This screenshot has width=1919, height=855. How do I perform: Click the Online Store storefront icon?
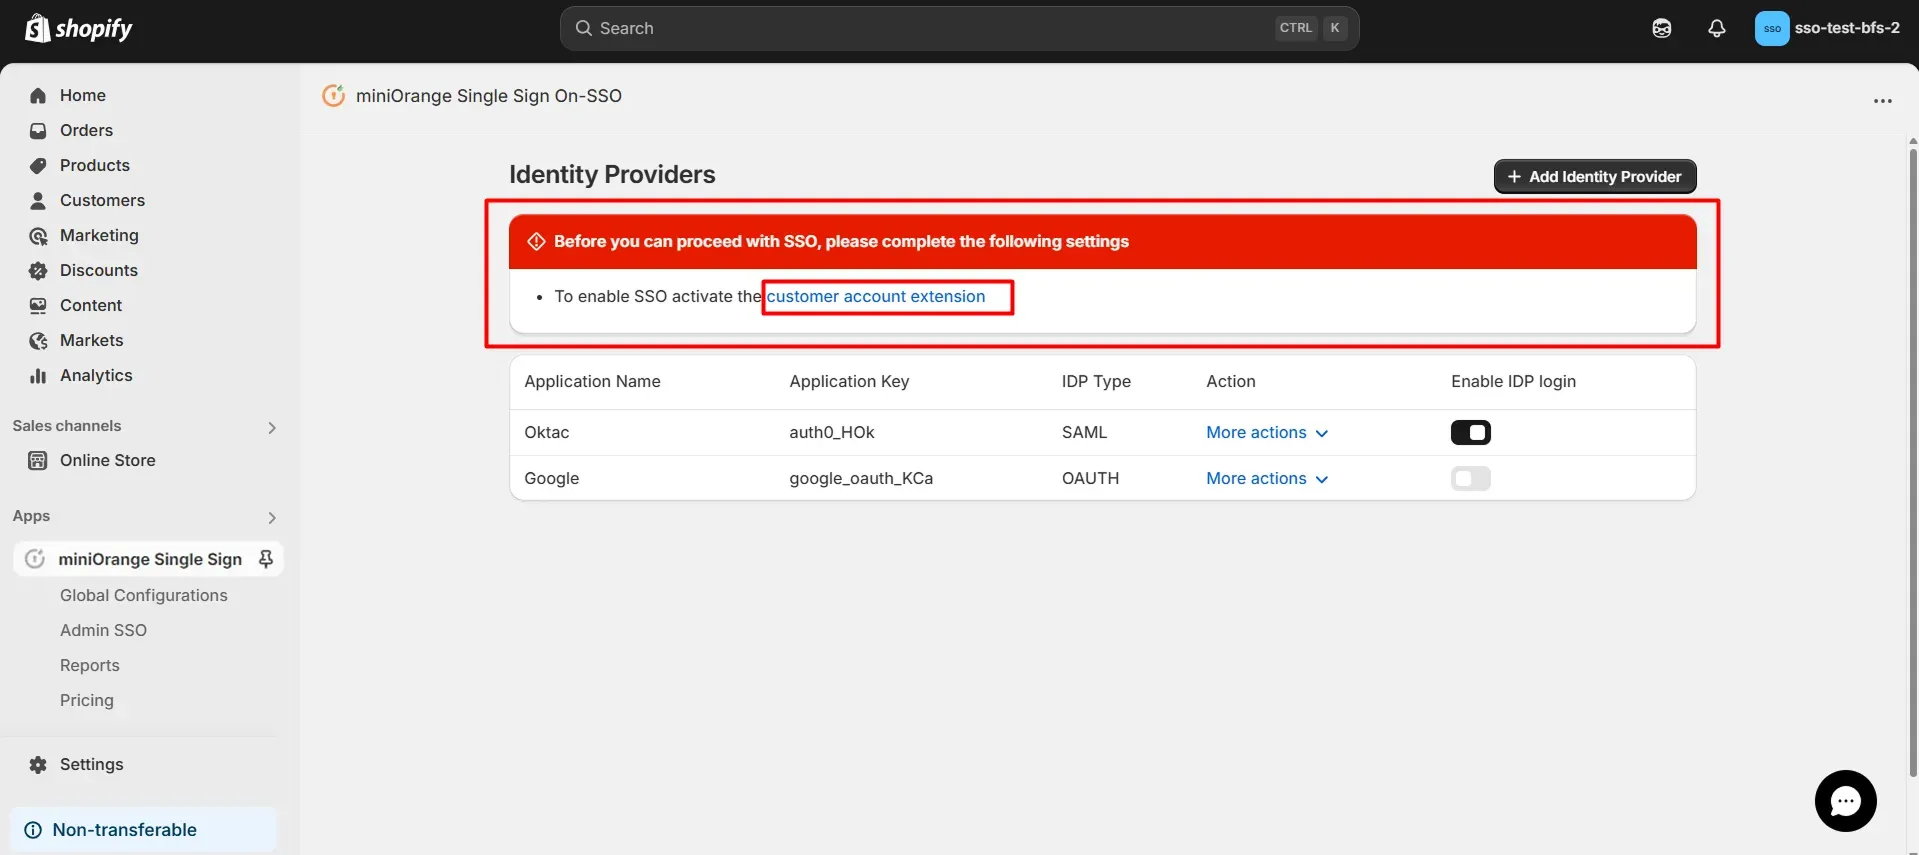point(38,461)
